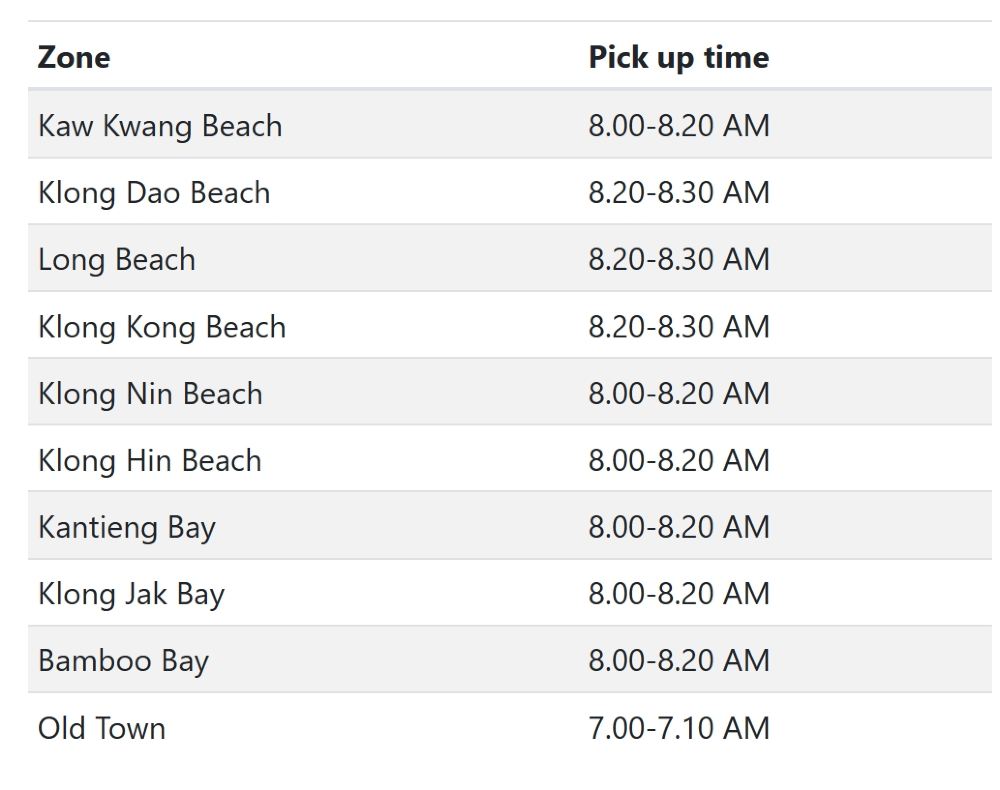Select the Klong Kong Beach zone cell
This screenshot has width=1000, height=790.
[x=162, y=327]
